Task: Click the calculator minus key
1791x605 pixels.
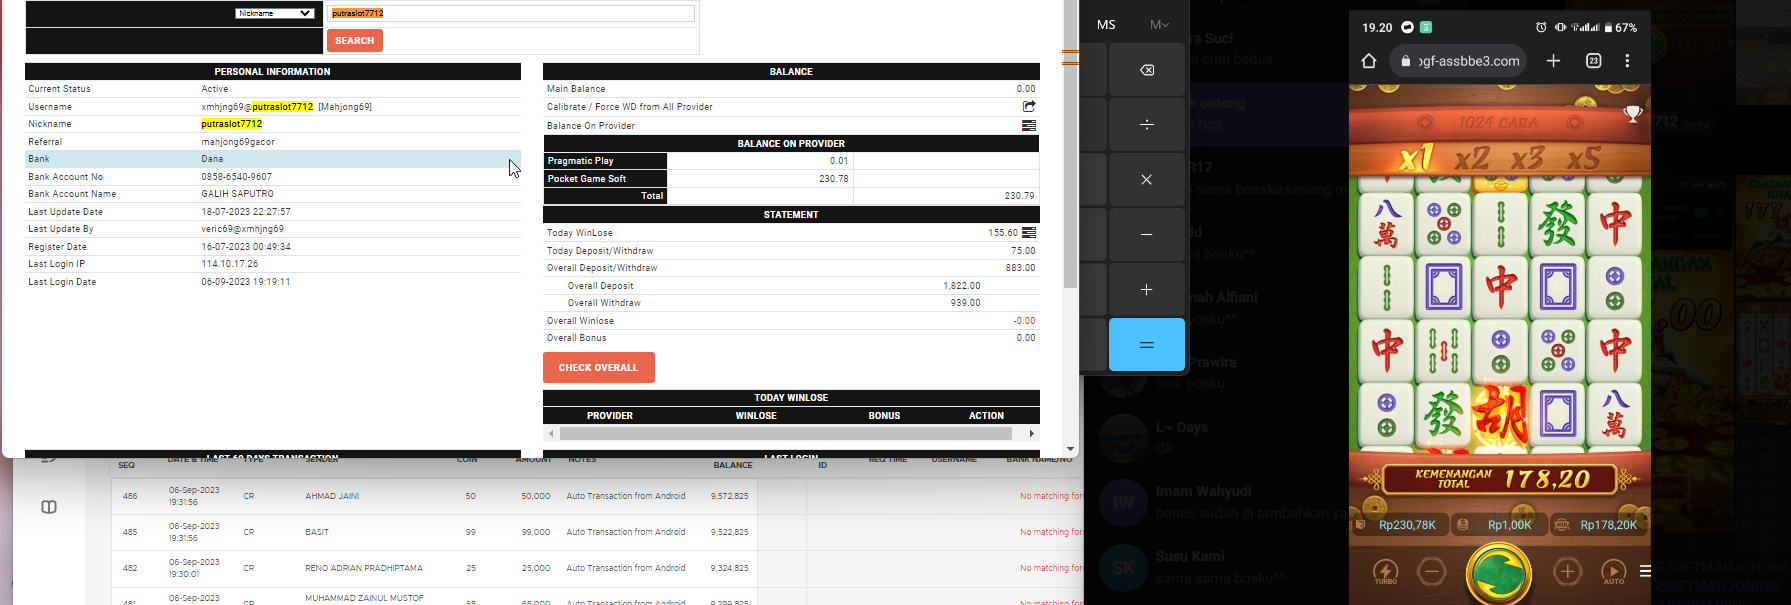Action: click(x=1147, y=234)
